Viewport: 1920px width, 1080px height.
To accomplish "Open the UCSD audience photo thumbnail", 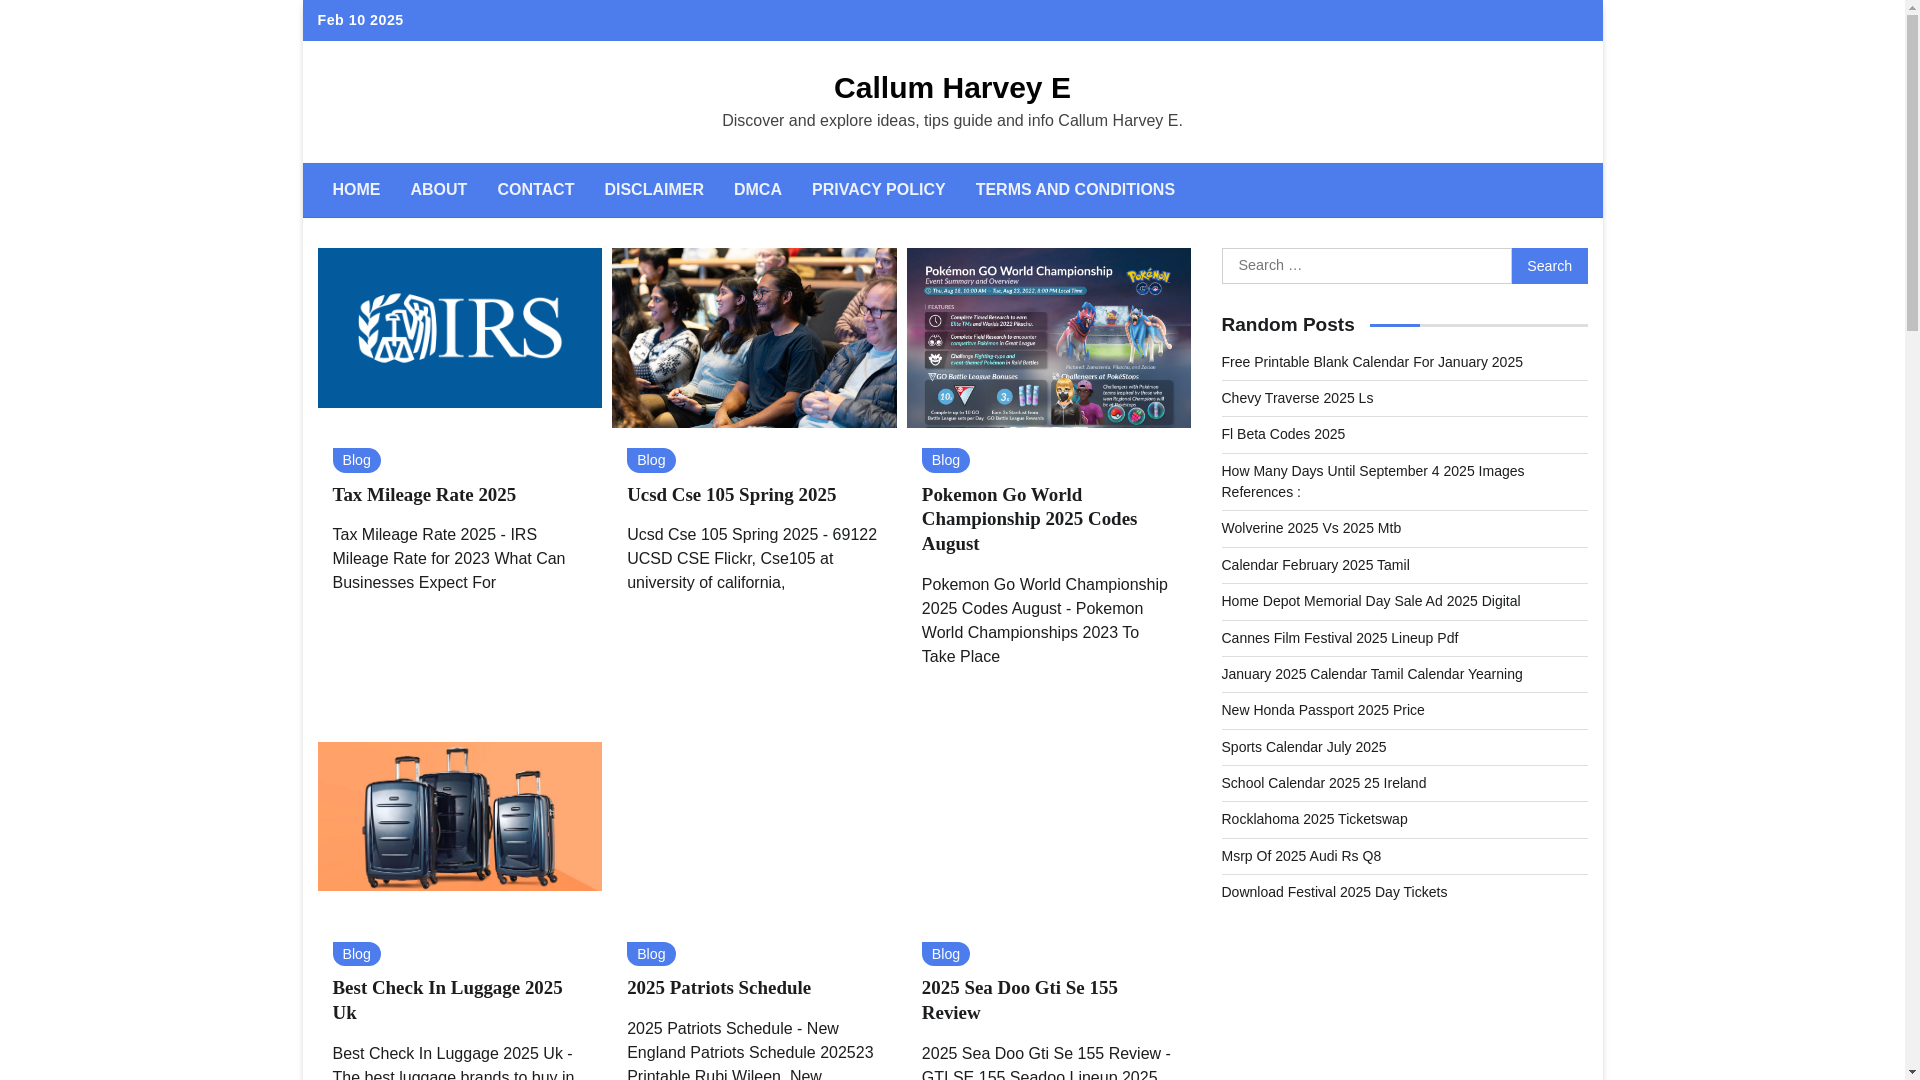I will click(x=754, y=338).
